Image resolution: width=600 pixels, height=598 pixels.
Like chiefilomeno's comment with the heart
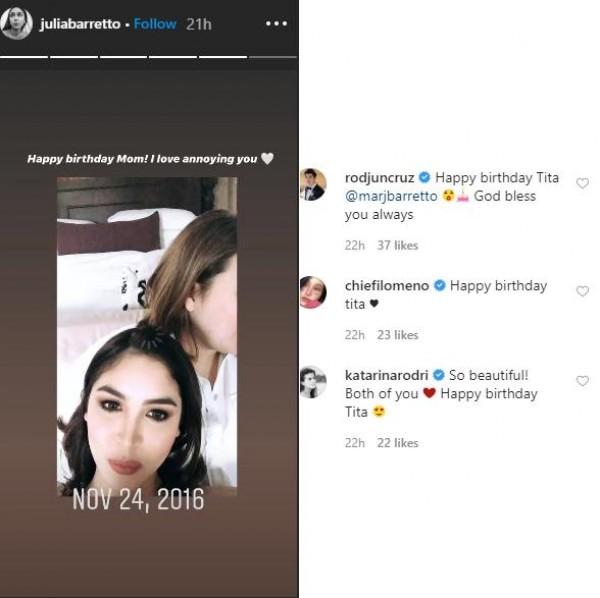[x=582, y=292]
